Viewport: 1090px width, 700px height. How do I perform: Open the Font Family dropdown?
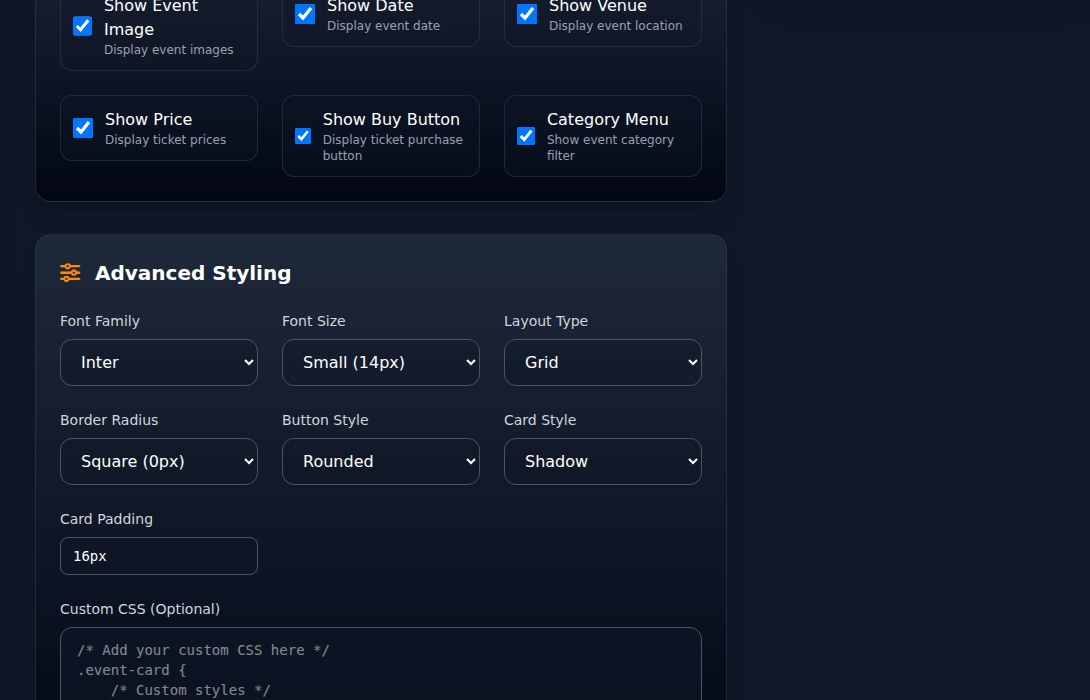click(158, 362)
